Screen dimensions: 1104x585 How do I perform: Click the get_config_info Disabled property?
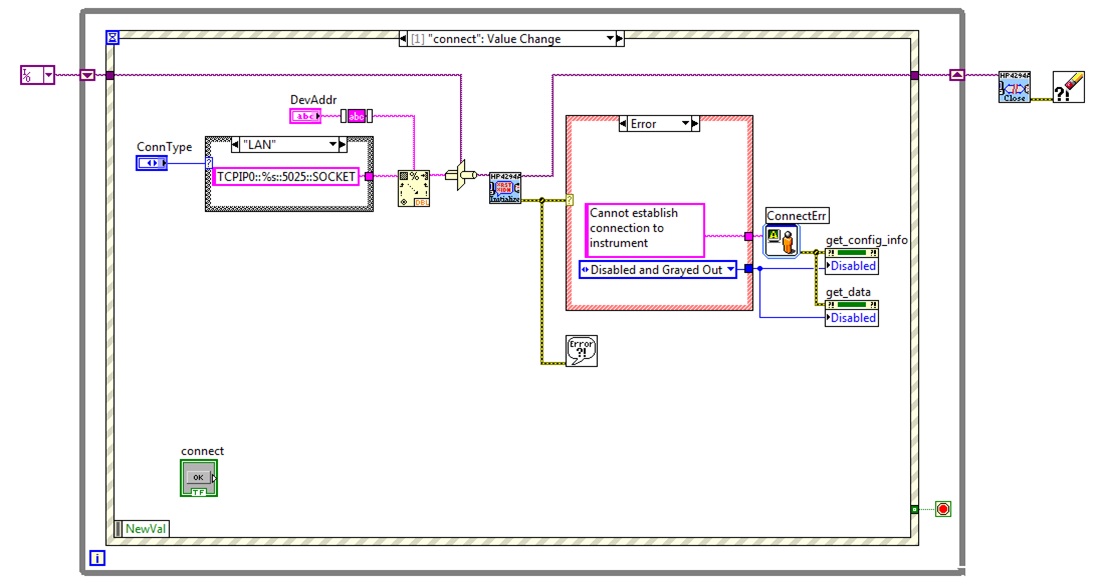click(x=852, y=266)
